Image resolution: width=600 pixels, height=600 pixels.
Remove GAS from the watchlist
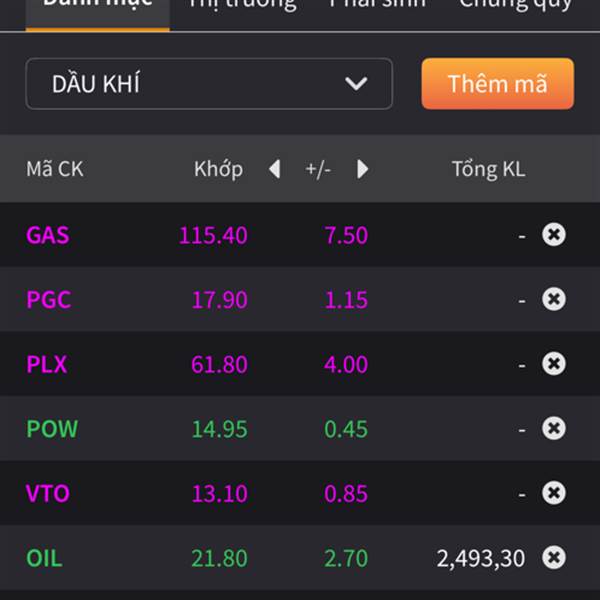(553, 235)
